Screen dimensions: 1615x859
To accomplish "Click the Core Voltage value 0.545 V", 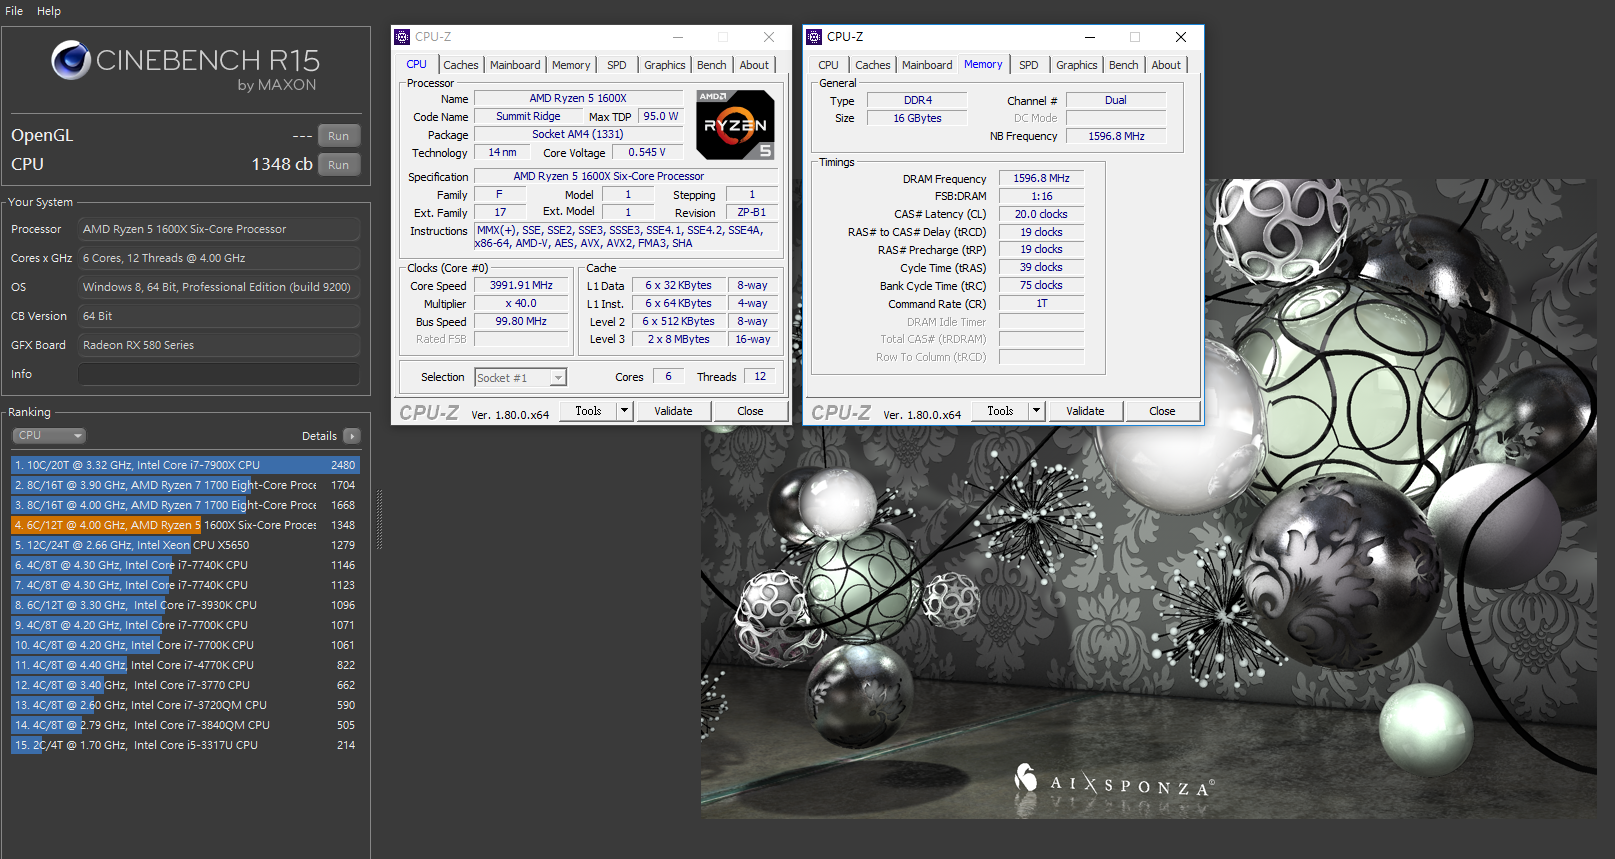I will [x=646, y=152].
